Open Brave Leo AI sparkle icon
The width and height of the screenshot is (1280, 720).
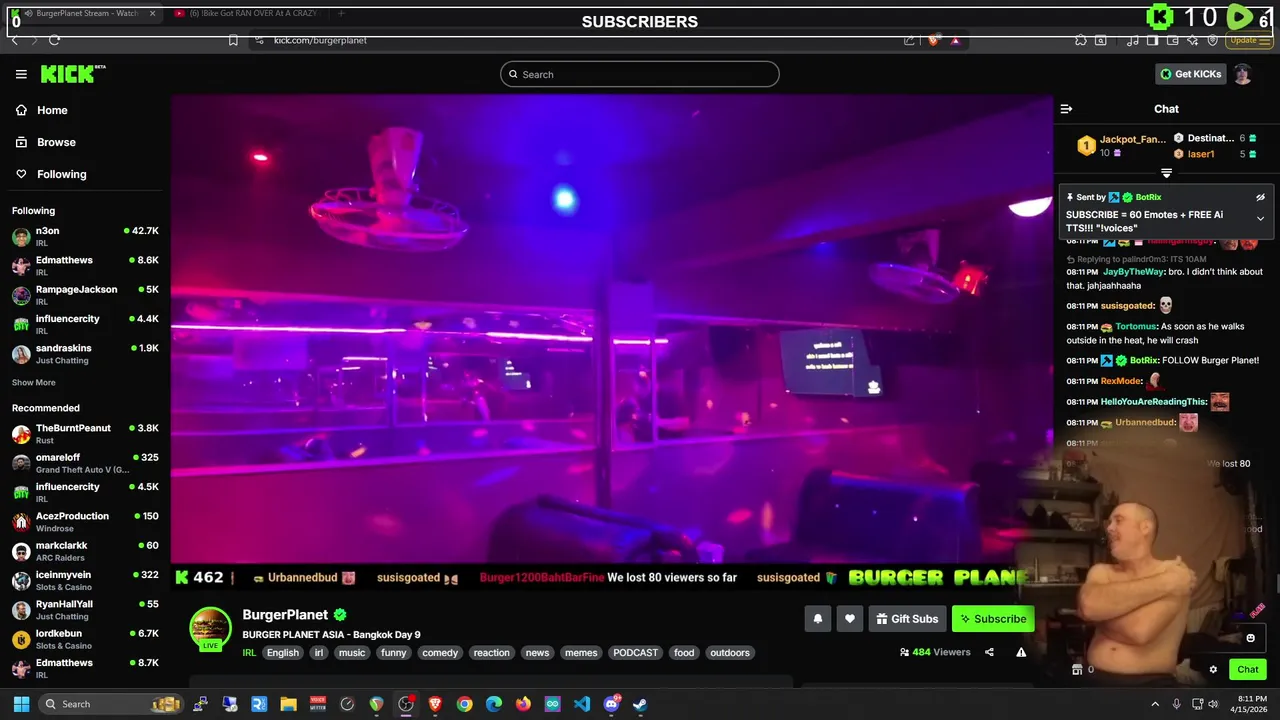(1192, 40)
